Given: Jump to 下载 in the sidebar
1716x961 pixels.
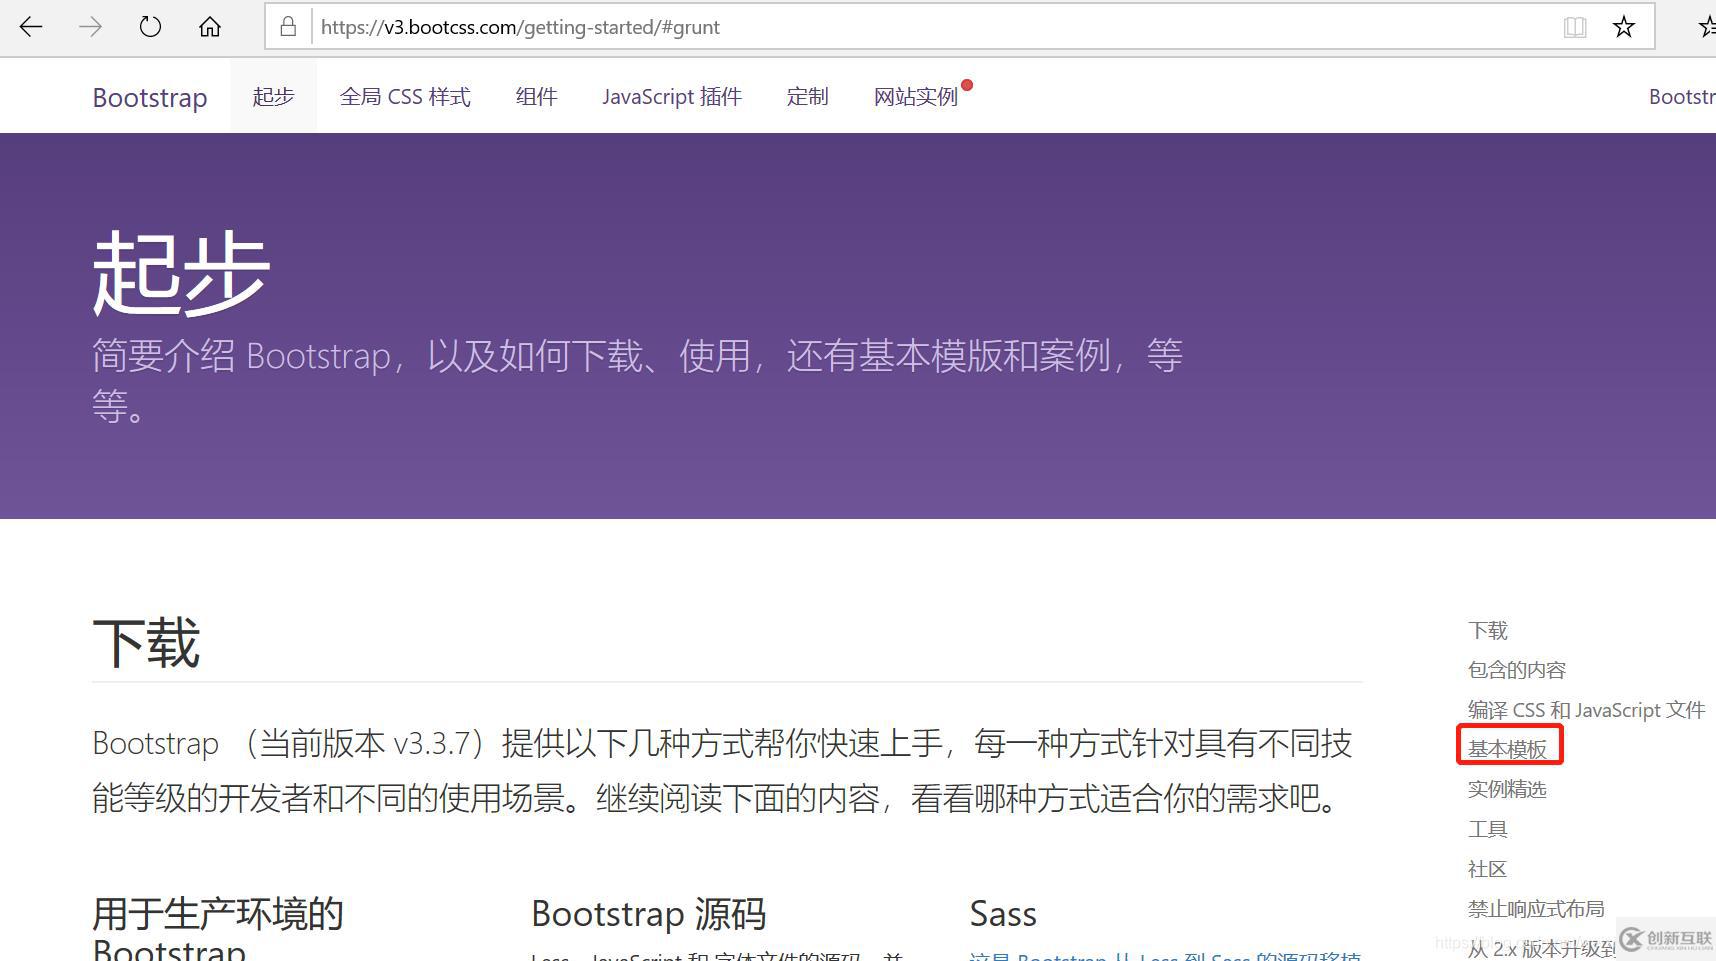Looking at the screenshot, I should pos(1487,630).
